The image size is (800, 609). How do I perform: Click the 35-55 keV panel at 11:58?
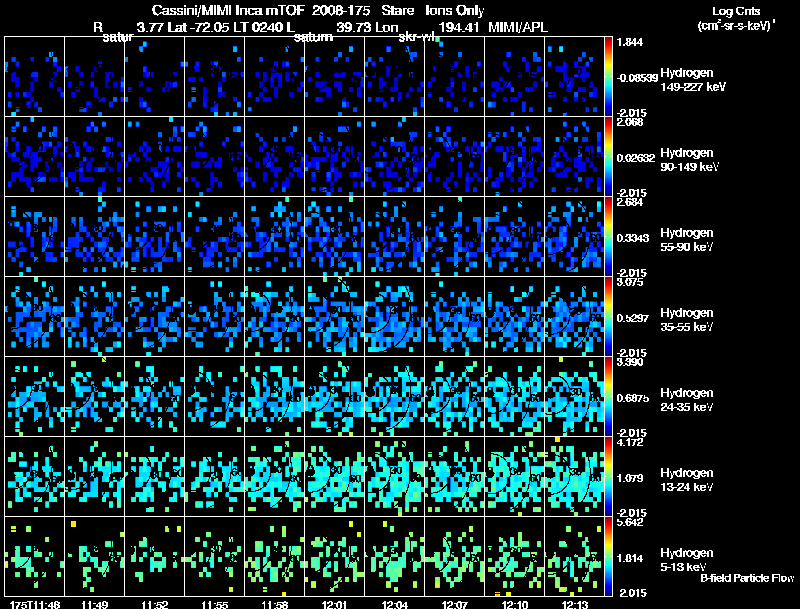point(274,317)
